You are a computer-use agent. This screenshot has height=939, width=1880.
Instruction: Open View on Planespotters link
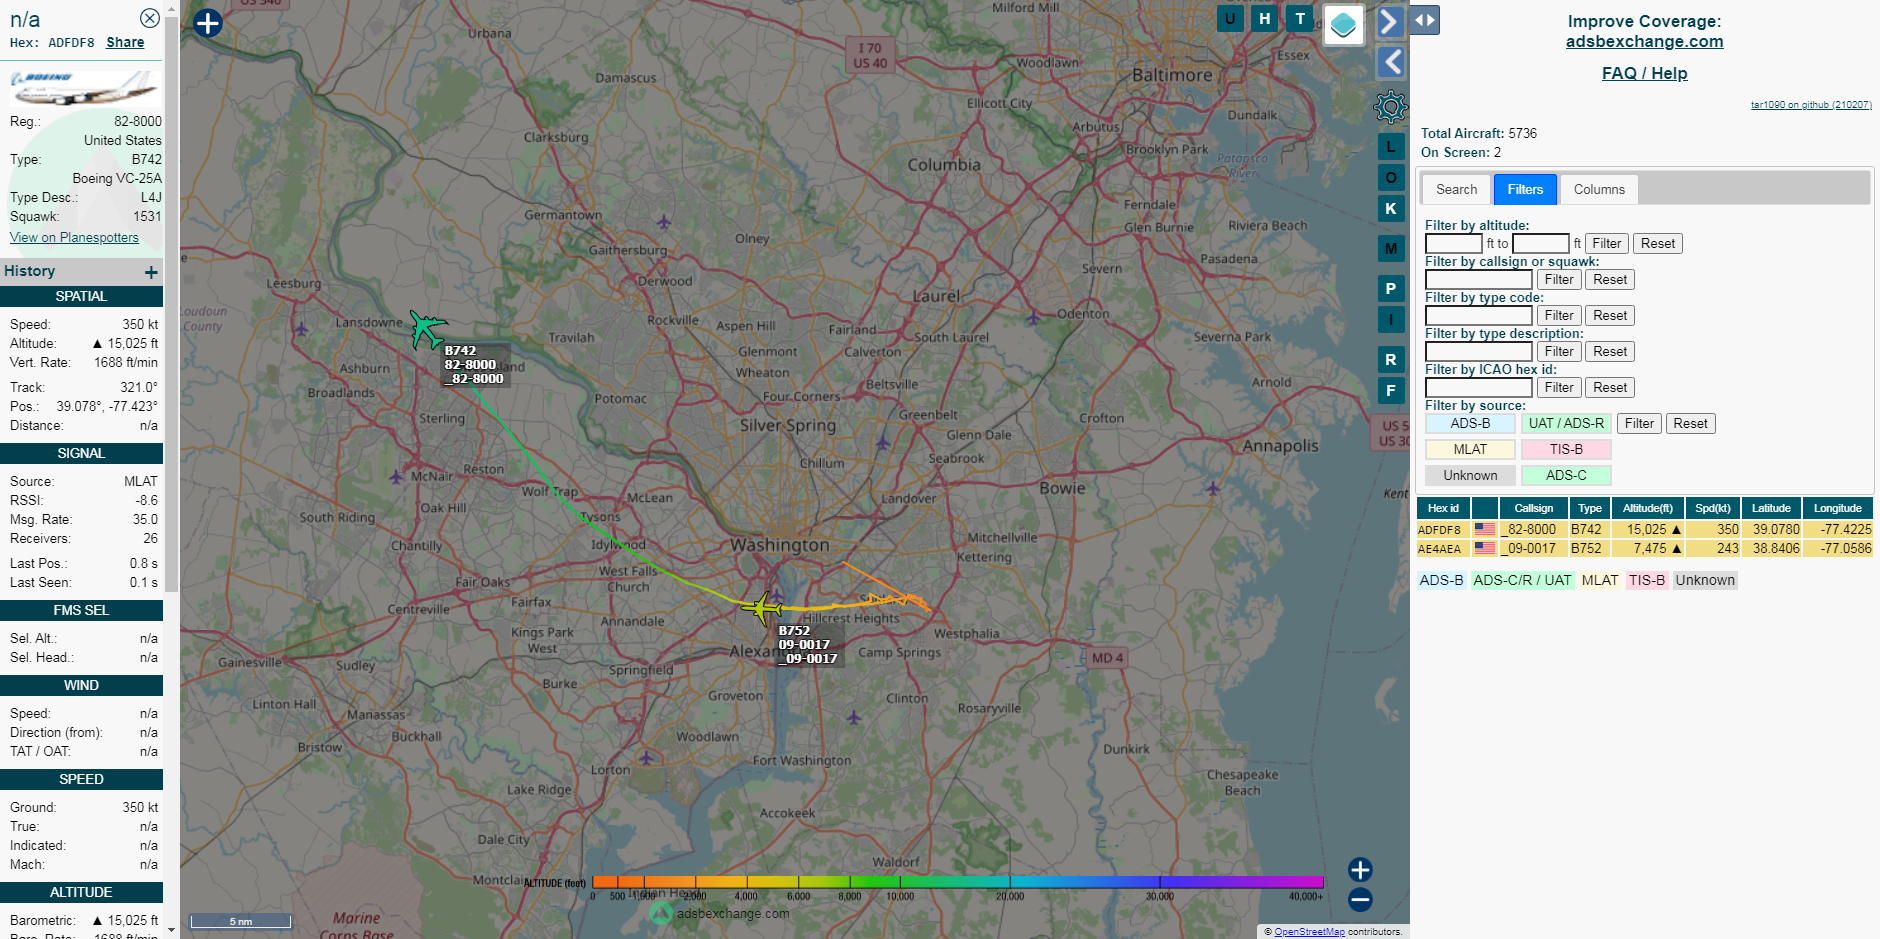click(74, 238)
